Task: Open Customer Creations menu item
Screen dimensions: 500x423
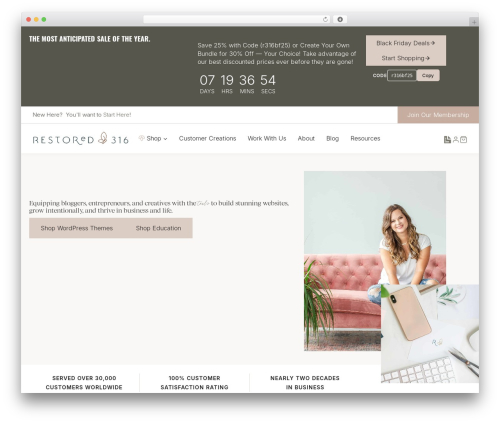Action: [x=207, y=138]
